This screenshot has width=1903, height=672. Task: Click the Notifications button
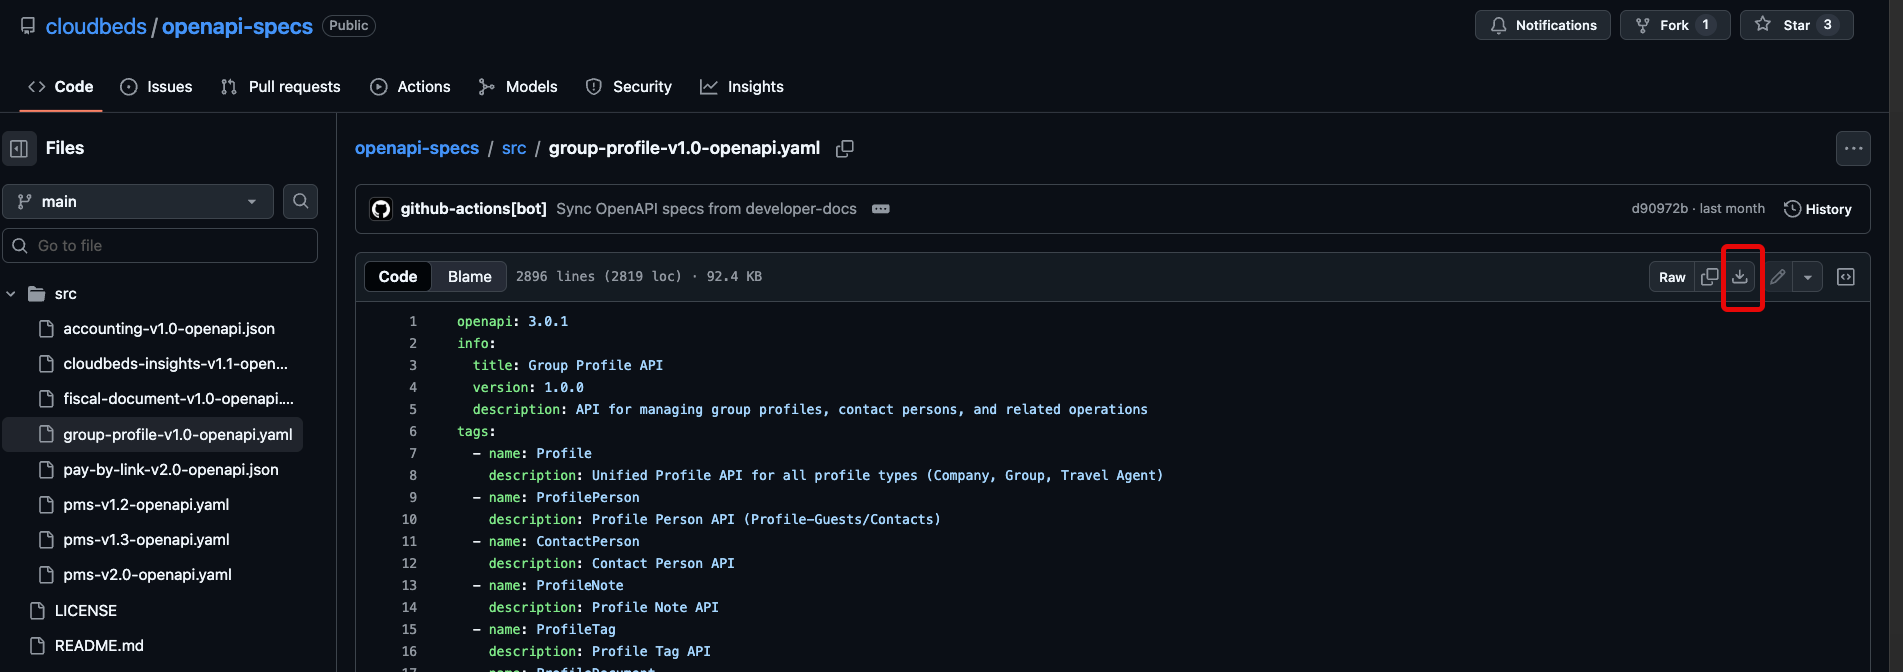[1543, 25]
